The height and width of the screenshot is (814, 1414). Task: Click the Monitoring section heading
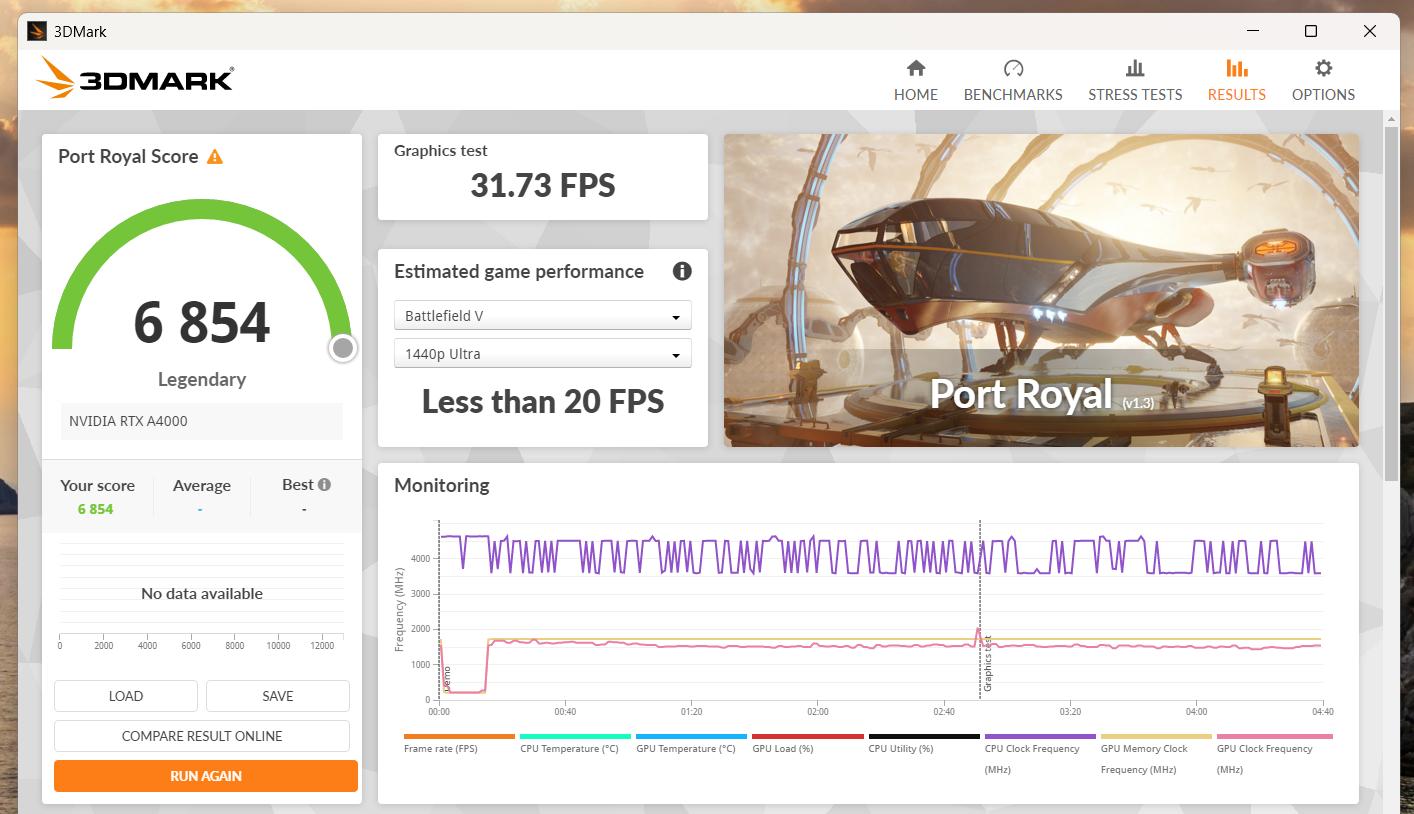tap(442, 485)
